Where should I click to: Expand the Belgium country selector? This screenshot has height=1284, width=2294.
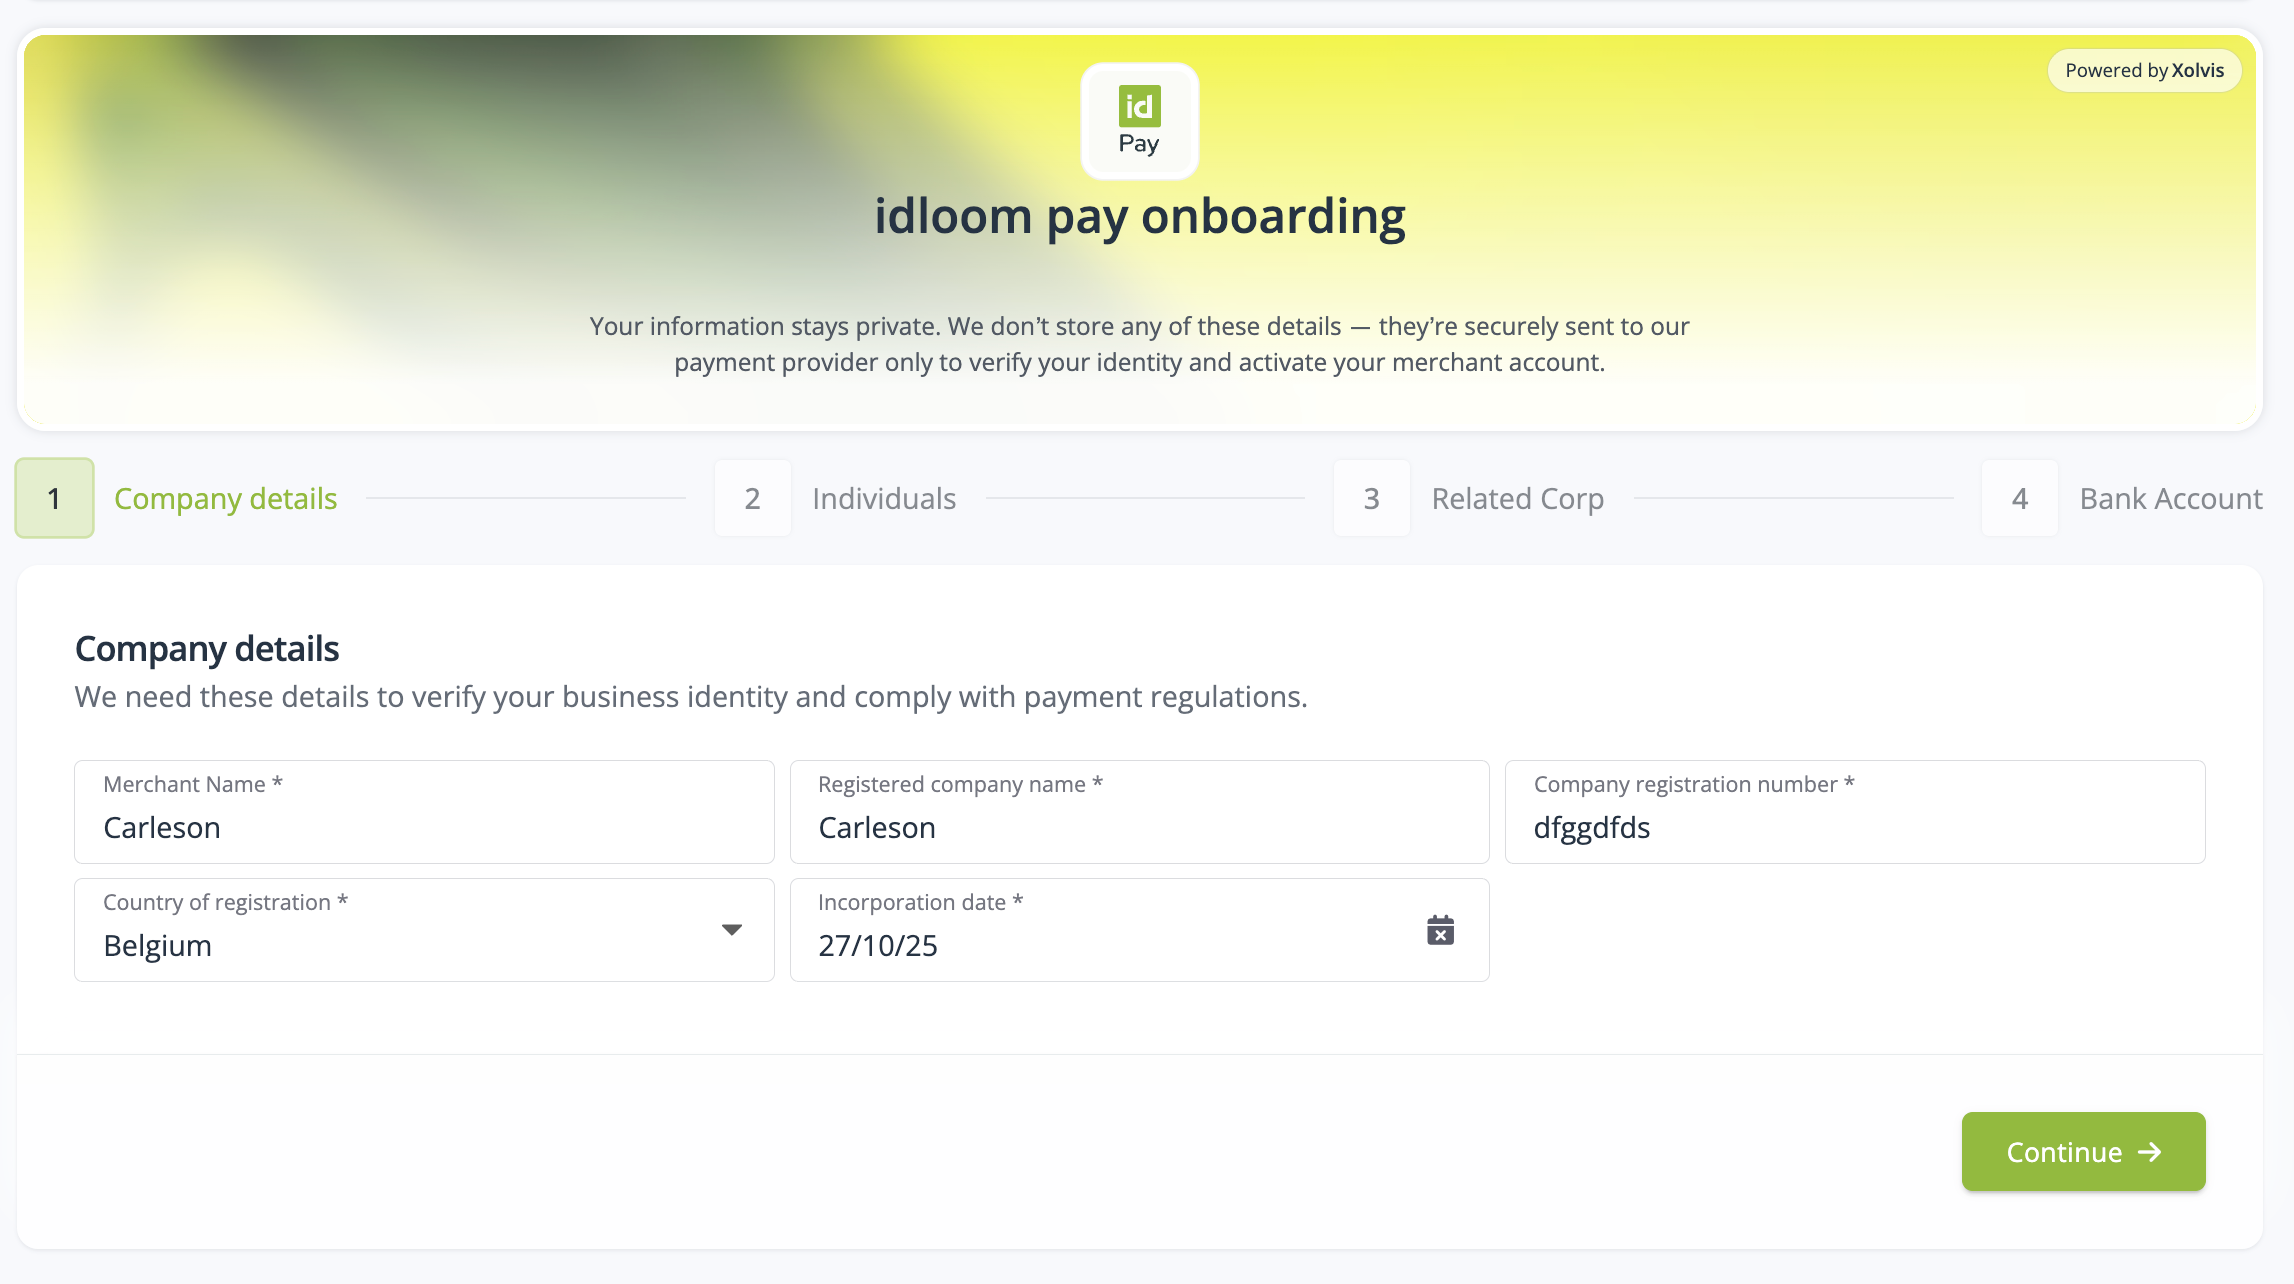click(423, 945)
